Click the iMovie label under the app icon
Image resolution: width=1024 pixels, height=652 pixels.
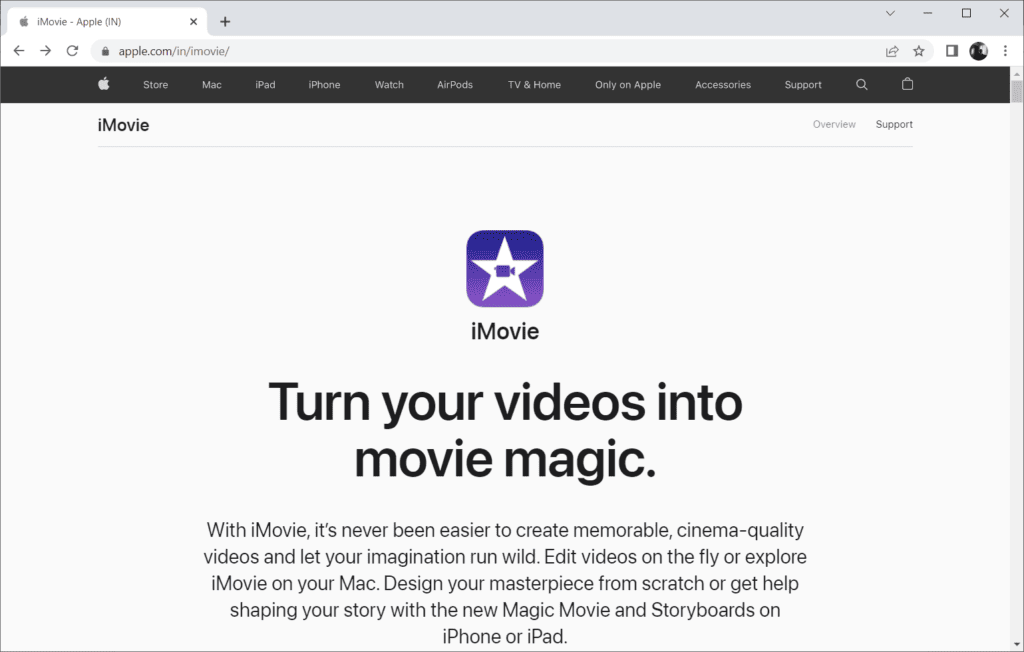(505, 331)
